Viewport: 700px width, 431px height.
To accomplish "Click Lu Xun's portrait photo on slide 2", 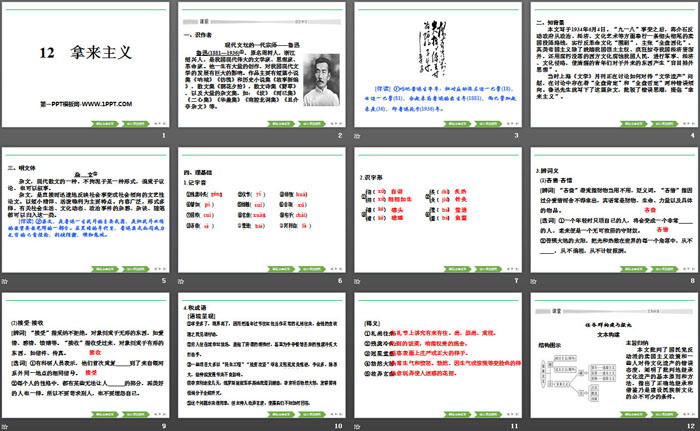I will 321,80.
